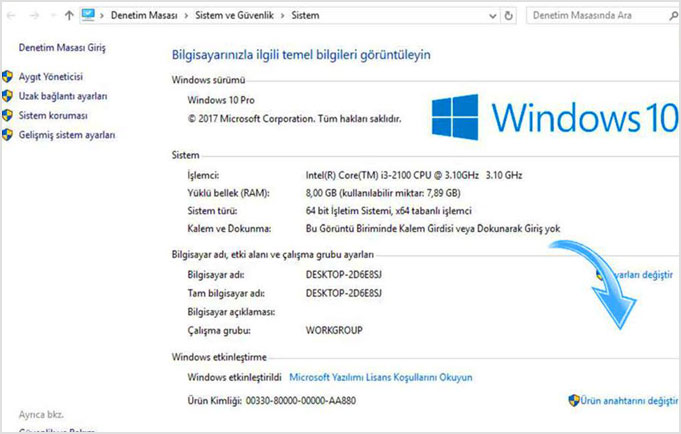Click the shield icon beside Sistem koruması
The width and height of the screenshot is (681, 434).
click(x=8, y=115)
